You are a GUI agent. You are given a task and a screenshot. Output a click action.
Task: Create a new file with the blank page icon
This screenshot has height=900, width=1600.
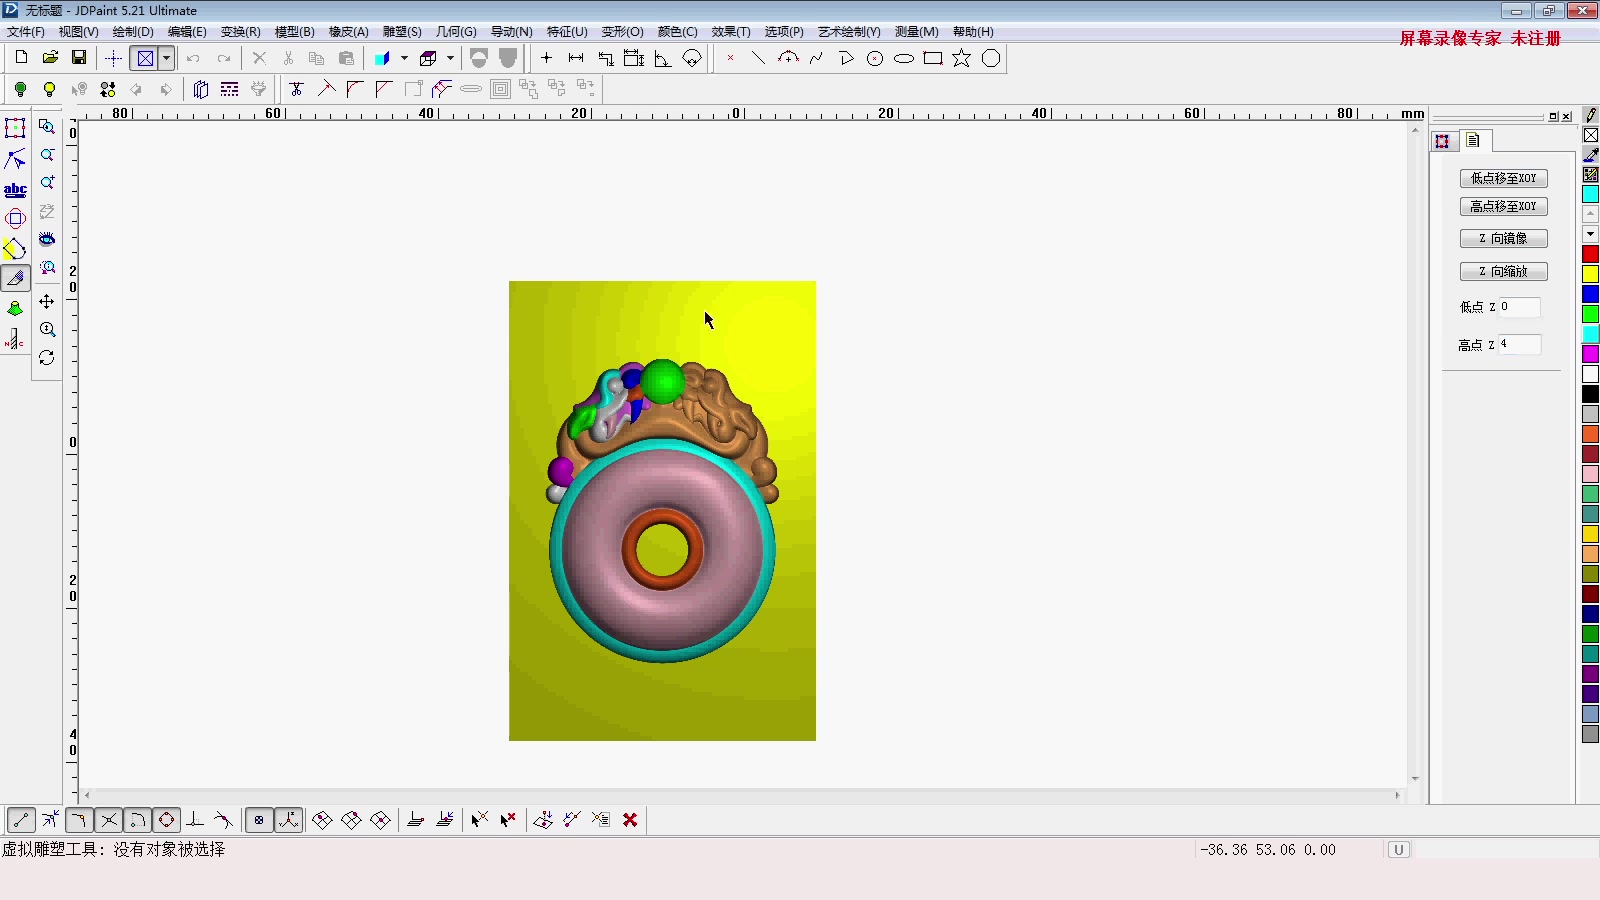tap(21, 58)
